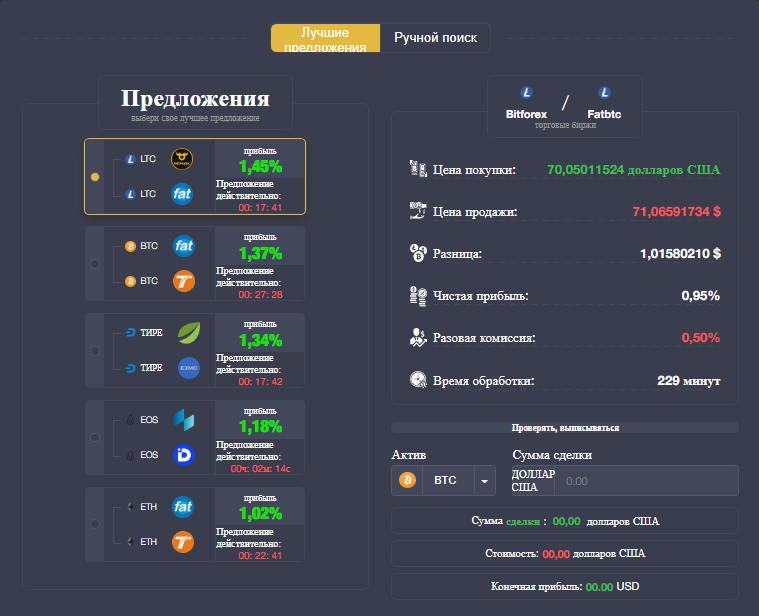Viewport: 759px width, 616px height.
Task: Click the blue D exchange logo in the EOS offer
Action: click(184, 455)
